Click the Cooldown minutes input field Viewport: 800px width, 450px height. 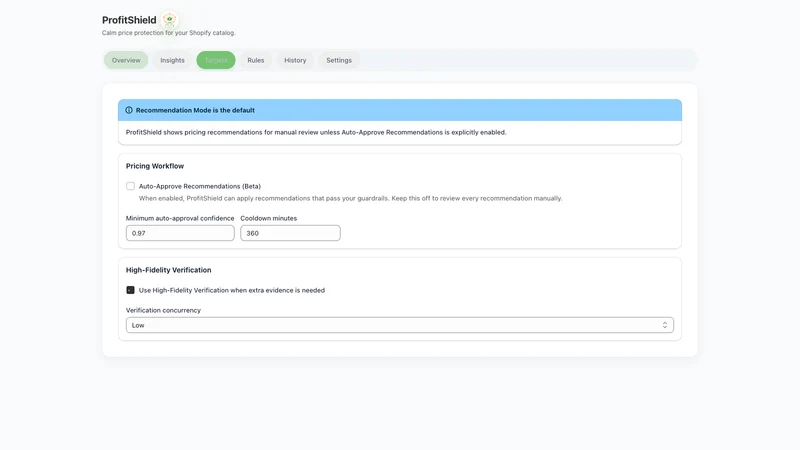[290, 233]
